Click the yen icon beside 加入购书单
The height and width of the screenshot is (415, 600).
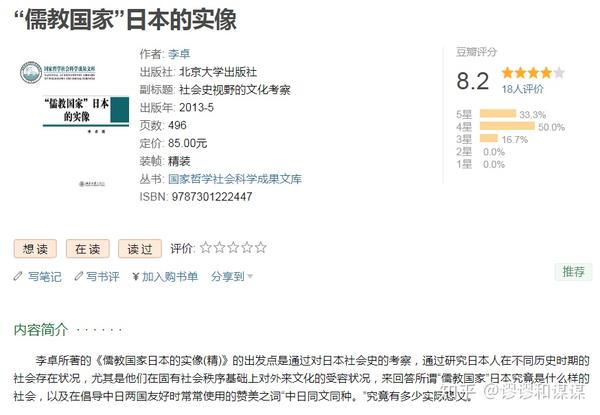click(135, 277)
